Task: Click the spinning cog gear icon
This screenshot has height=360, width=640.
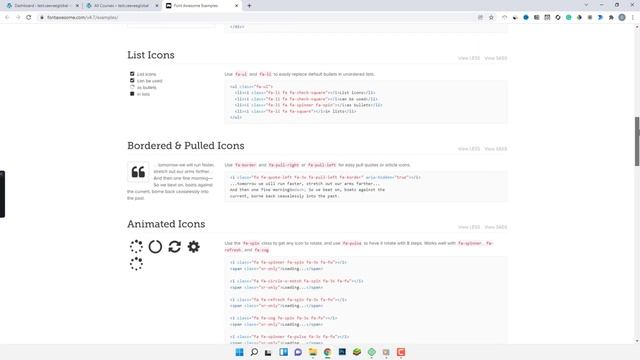Action: click(193, 247)
